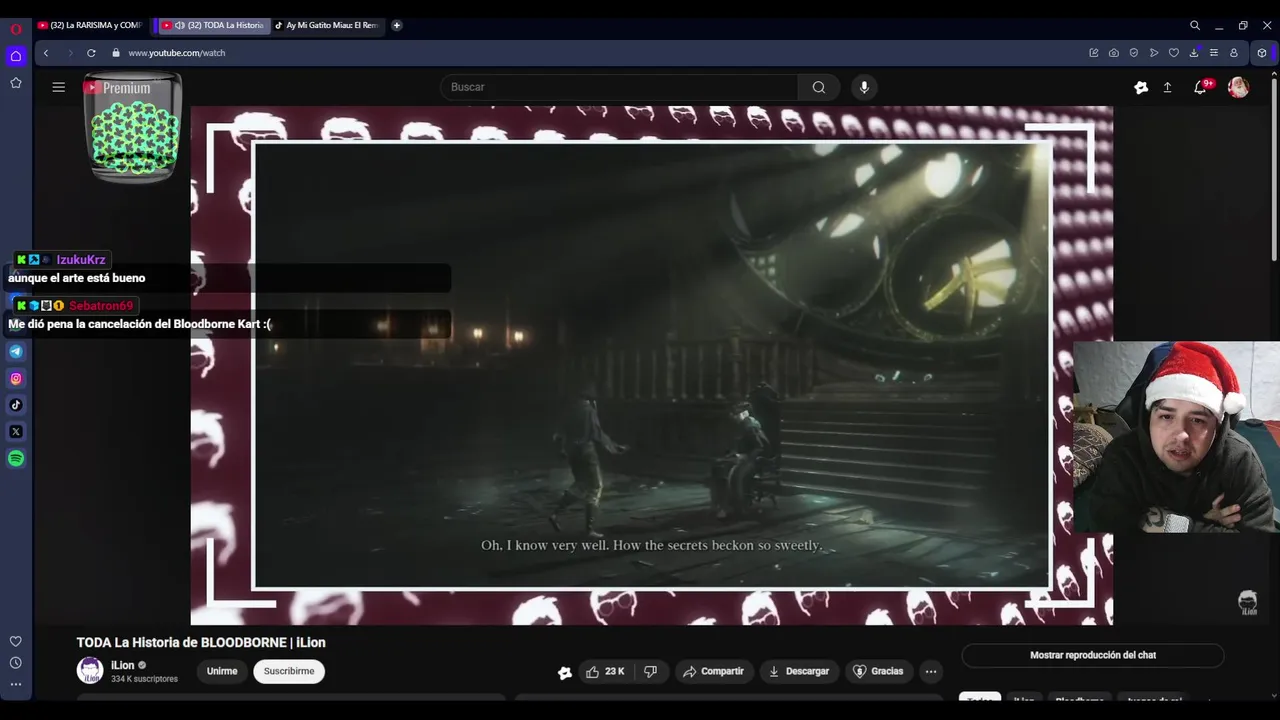Click the Compartir share button
The image size is (1280, 720).
[713, 671]
